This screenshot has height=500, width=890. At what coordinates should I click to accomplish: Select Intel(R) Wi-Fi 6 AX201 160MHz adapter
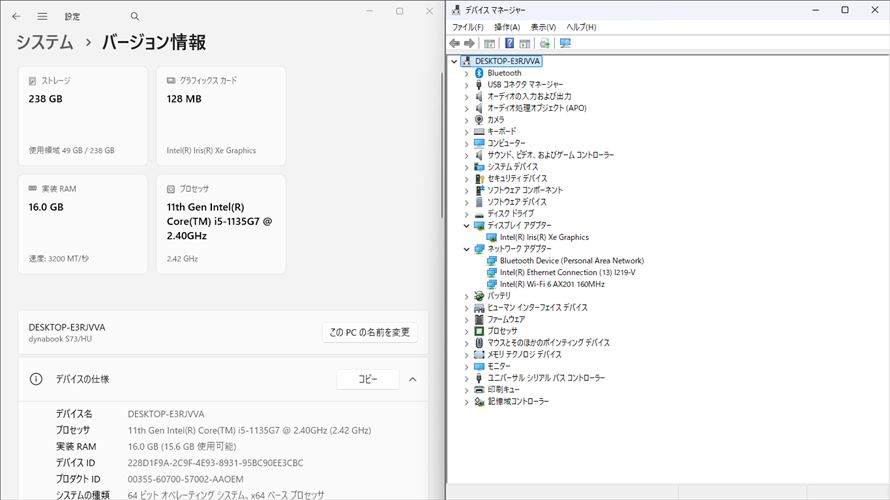tap(551, 284)
